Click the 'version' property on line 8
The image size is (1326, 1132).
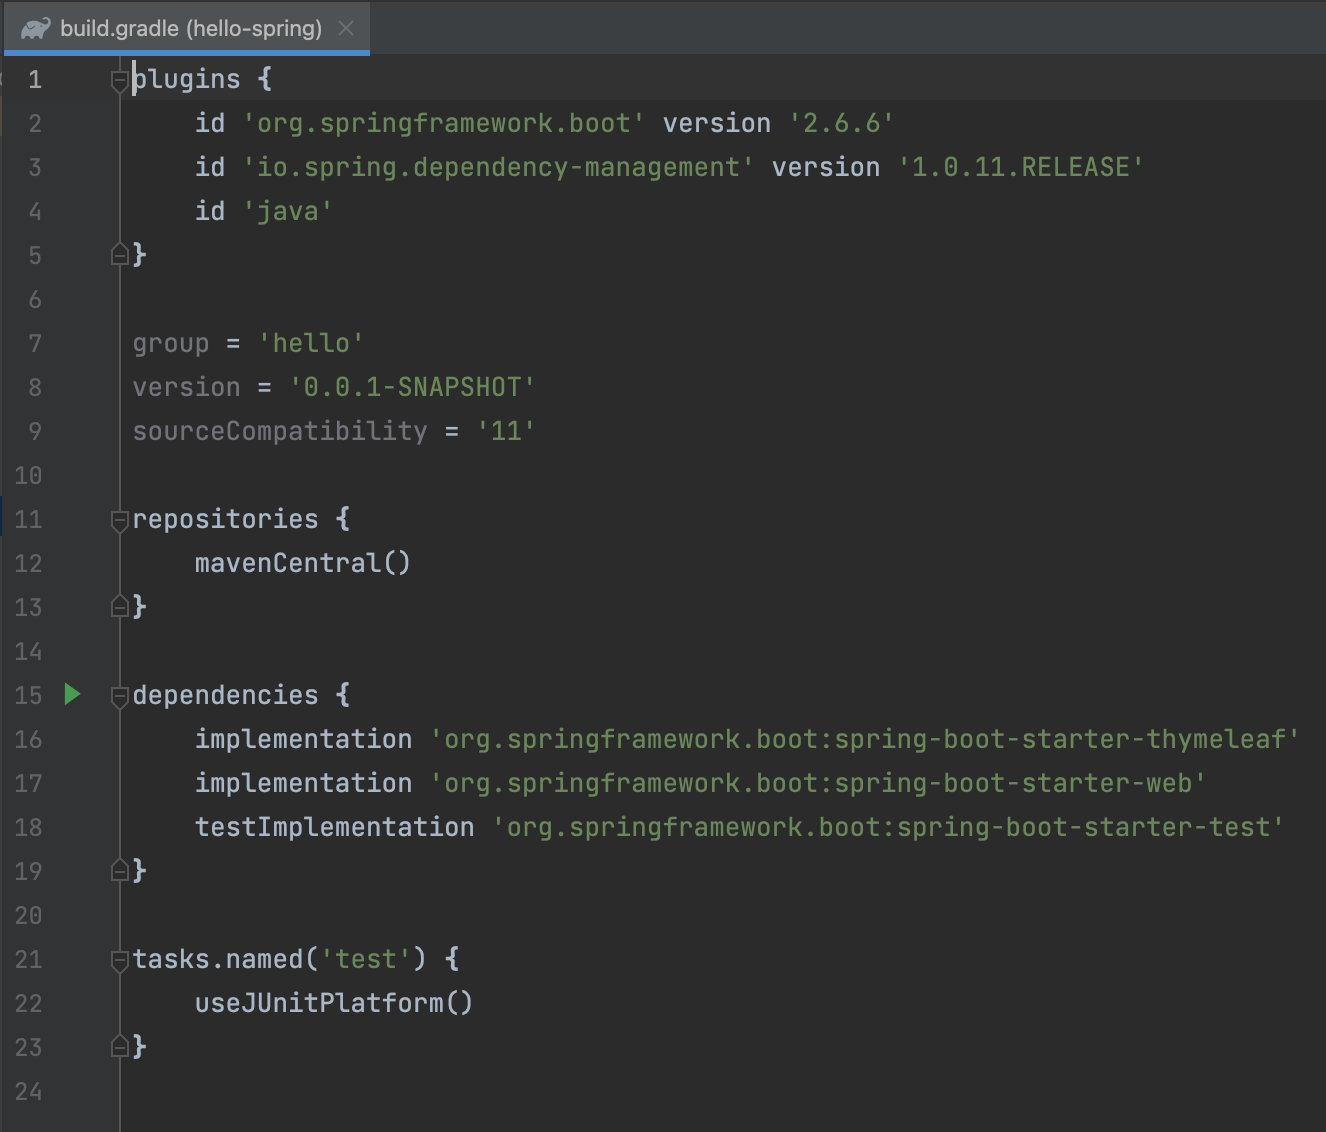[186, 387]
